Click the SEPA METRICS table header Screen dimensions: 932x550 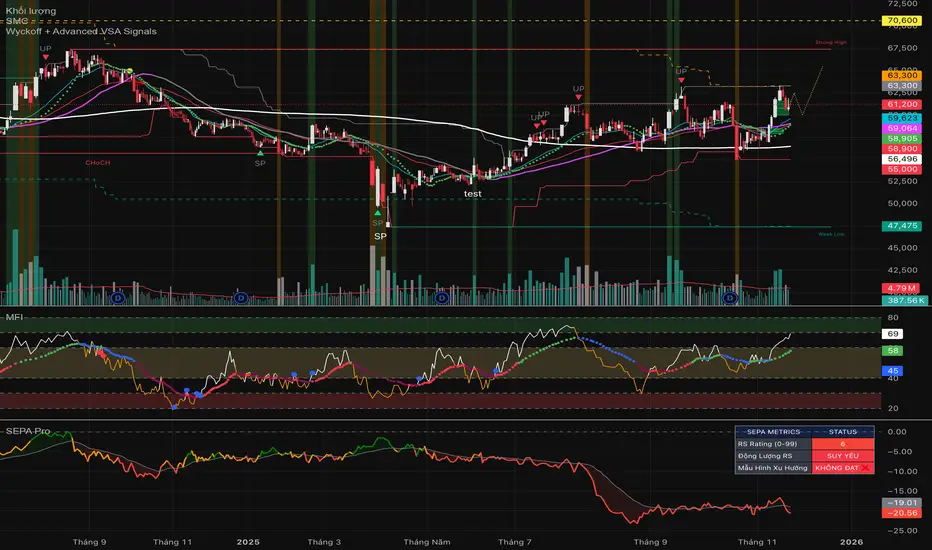pyautogui.click(x=773, y=432)
